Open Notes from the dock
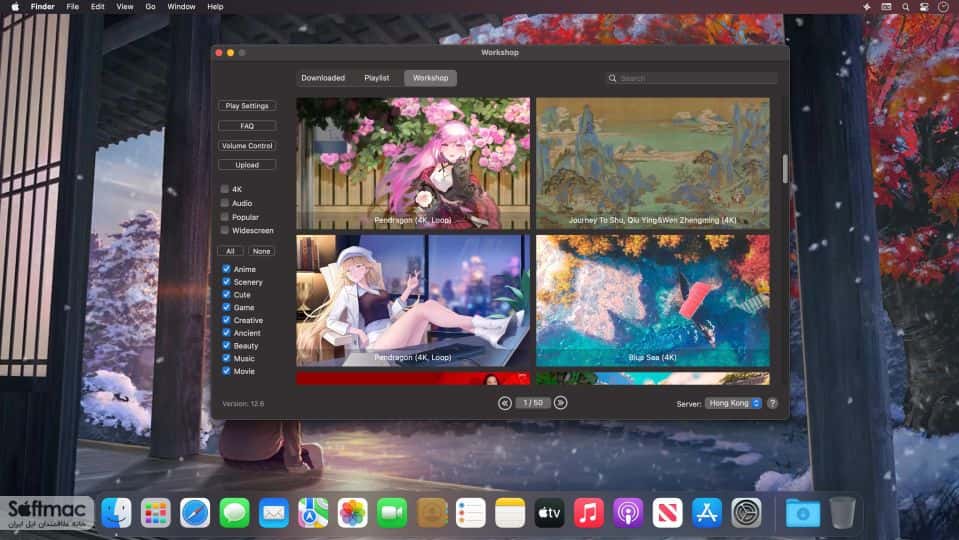The width and height of the screenshot is (959, 540). 510,512
